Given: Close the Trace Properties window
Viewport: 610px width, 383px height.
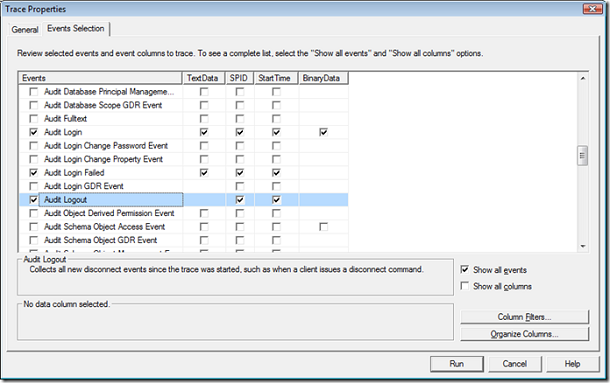Looking at the screenshot, I should (592, 9).
